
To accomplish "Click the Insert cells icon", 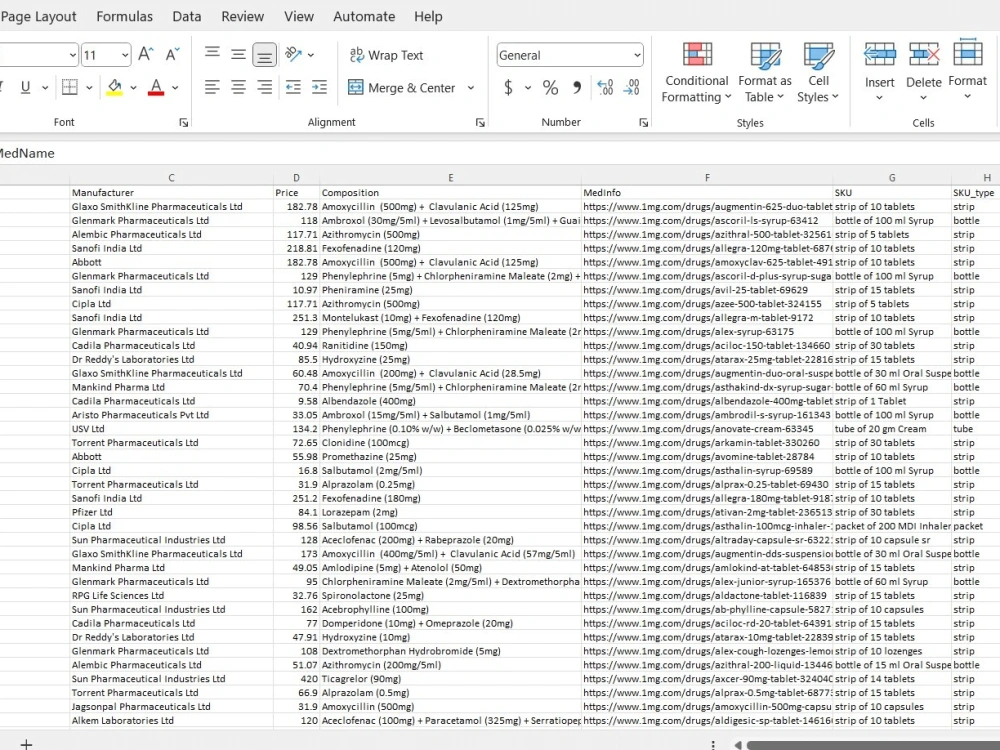I will coord(879,55).
